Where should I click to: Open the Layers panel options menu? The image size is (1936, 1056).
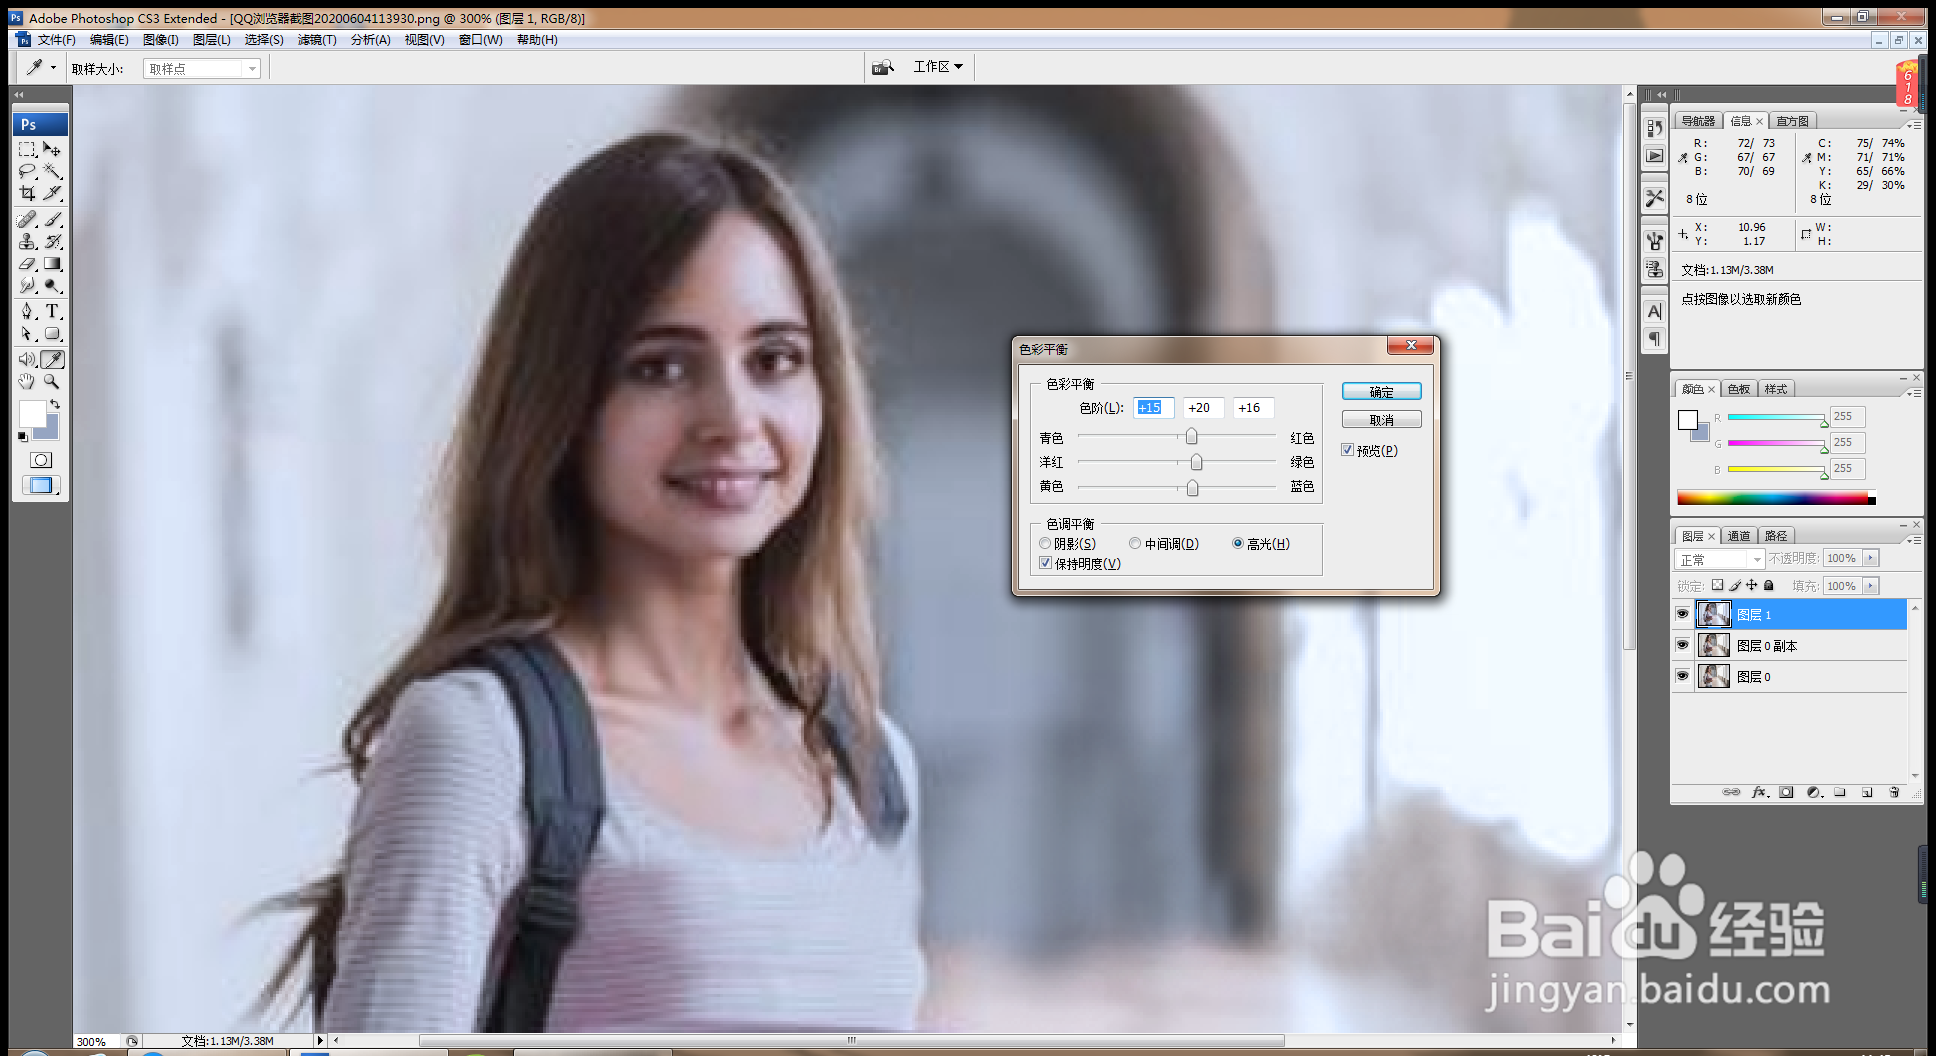pyautogui.click(x=1914, y=540)
